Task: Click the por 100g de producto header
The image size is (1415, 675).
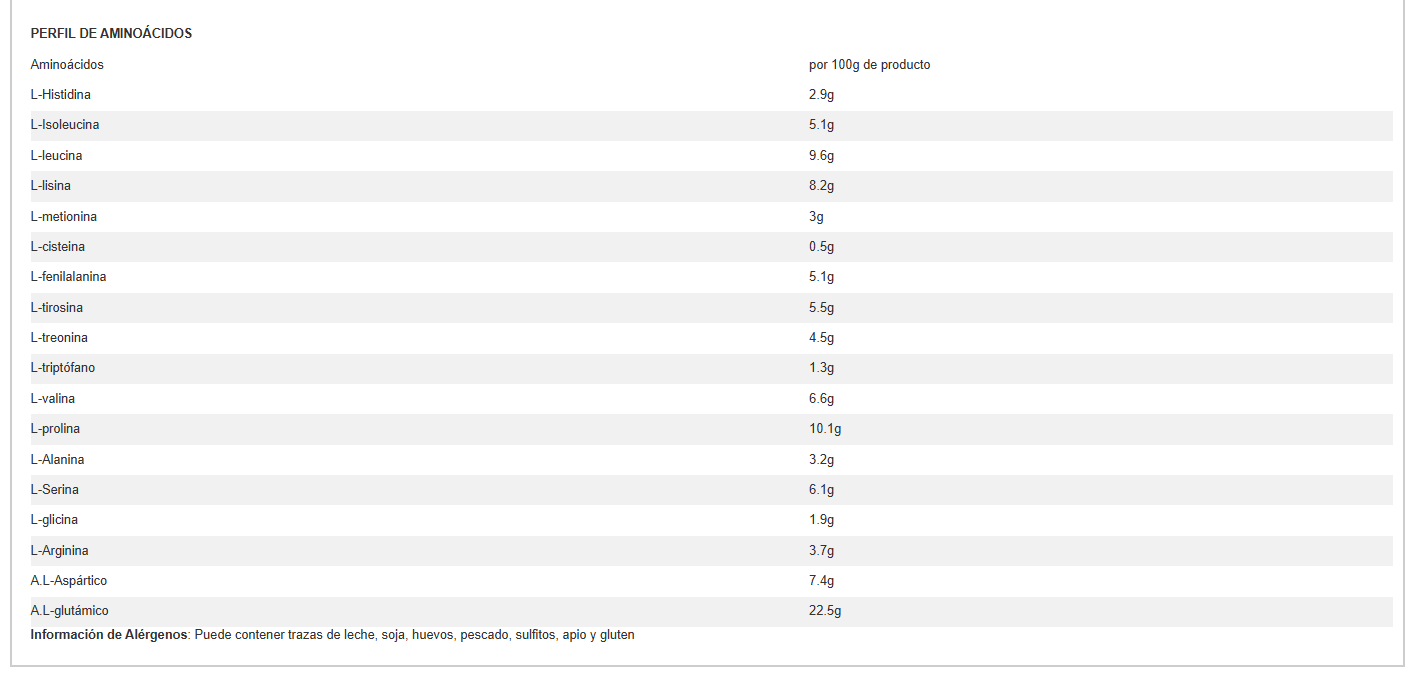Action: 869,65
